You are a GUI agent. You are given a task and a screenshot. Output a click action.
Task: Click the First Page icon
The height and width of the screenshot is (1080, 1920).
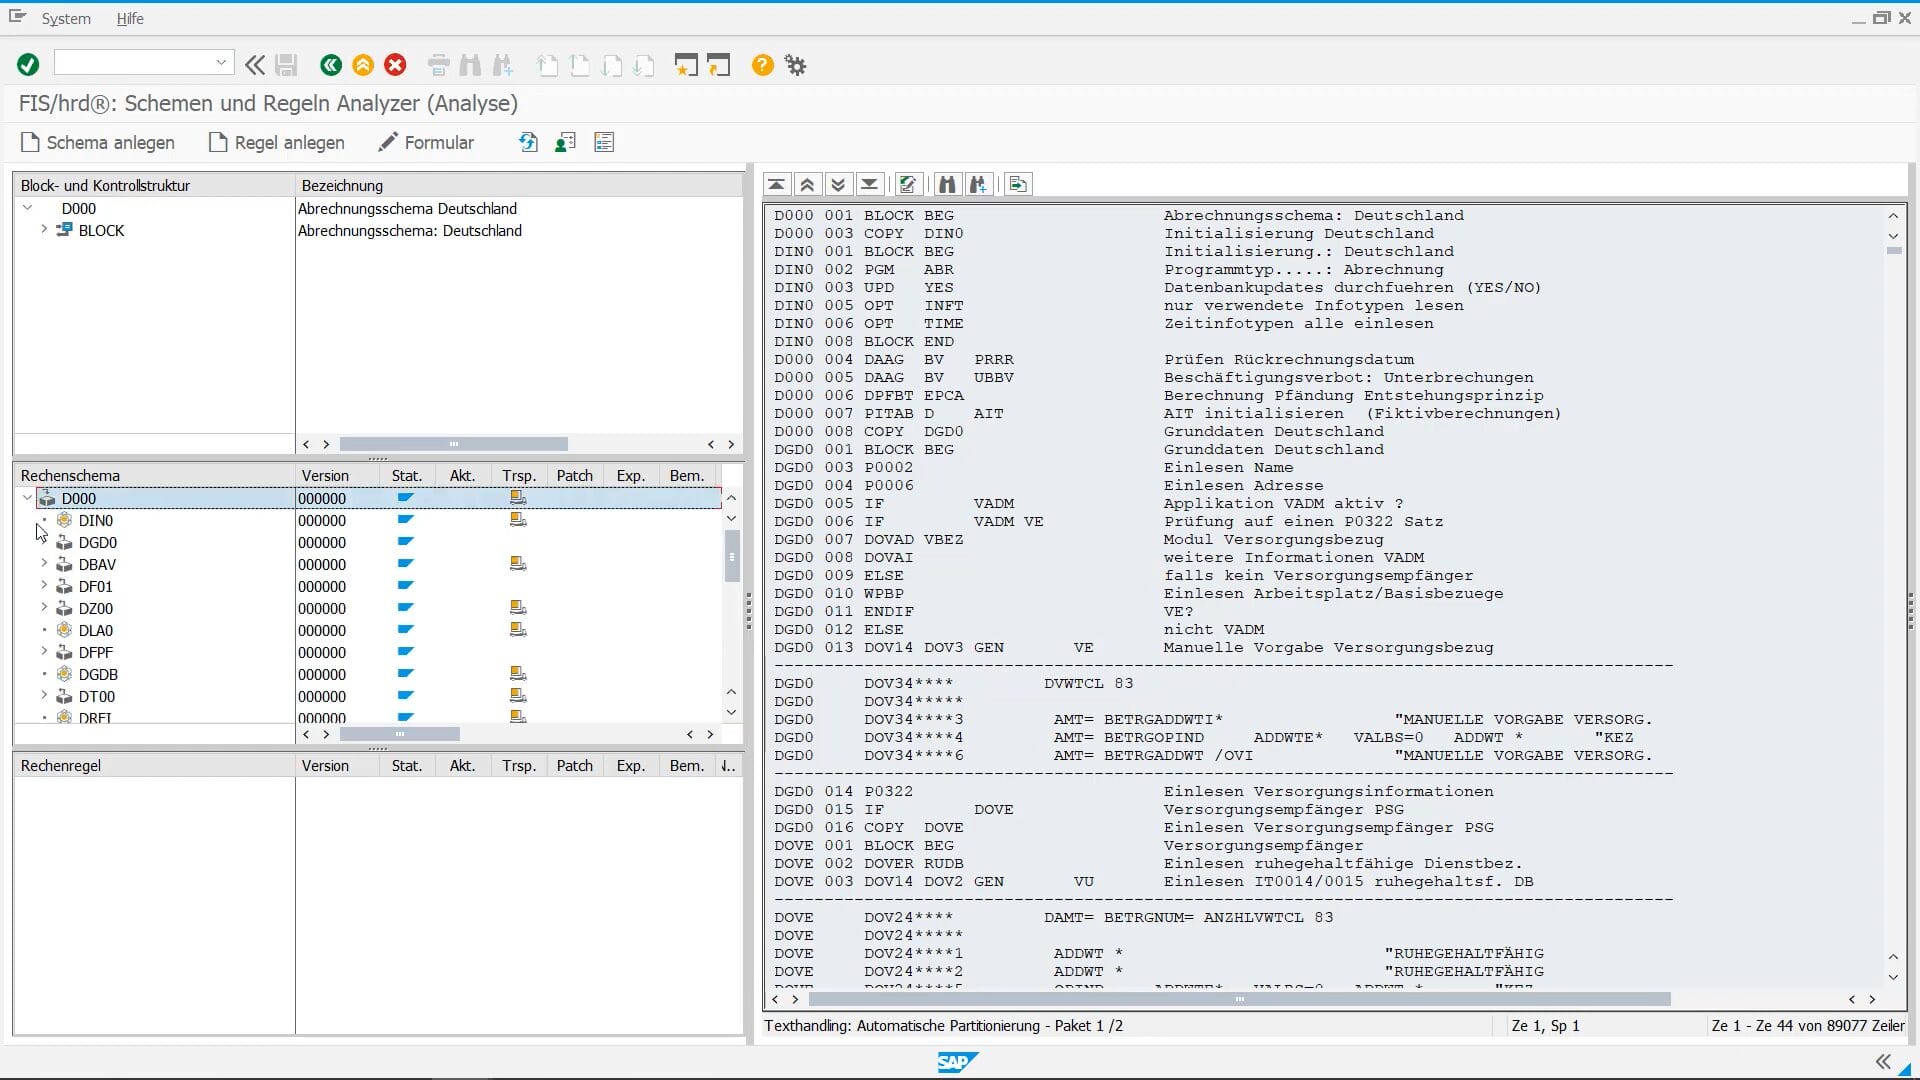547,65
